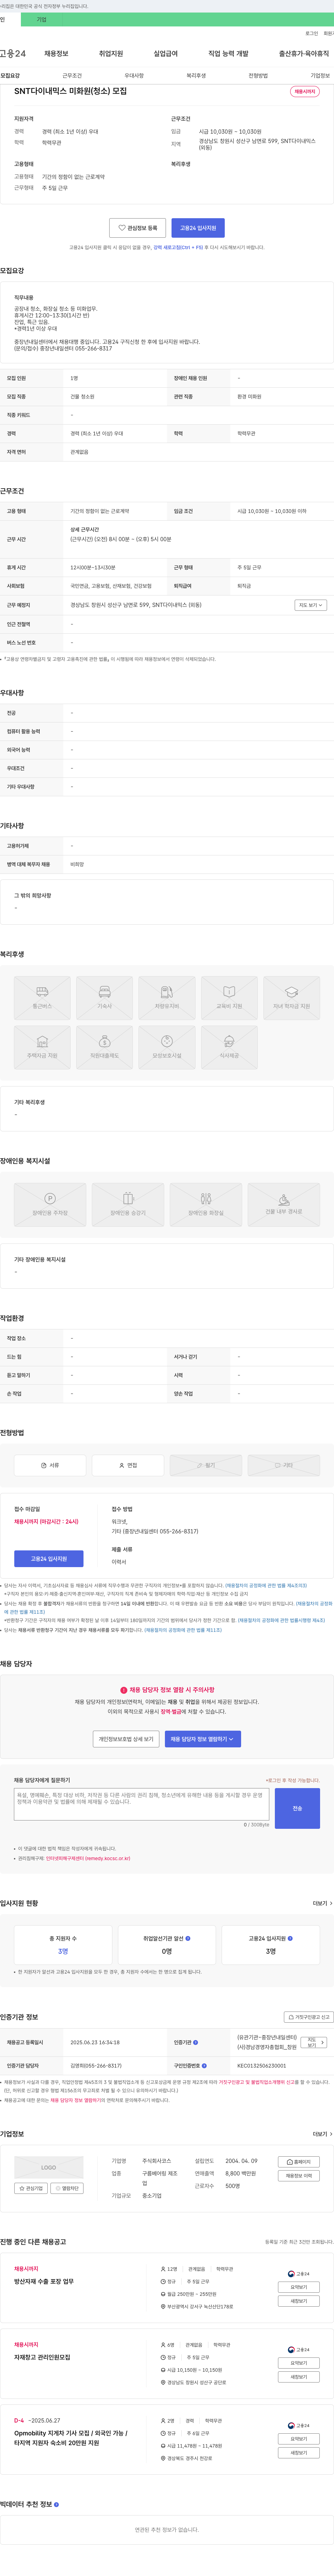Viewport: 334px width, 2576px height.
Task: Click the 관심기업 star button
Action: [x=31, y=2188]
